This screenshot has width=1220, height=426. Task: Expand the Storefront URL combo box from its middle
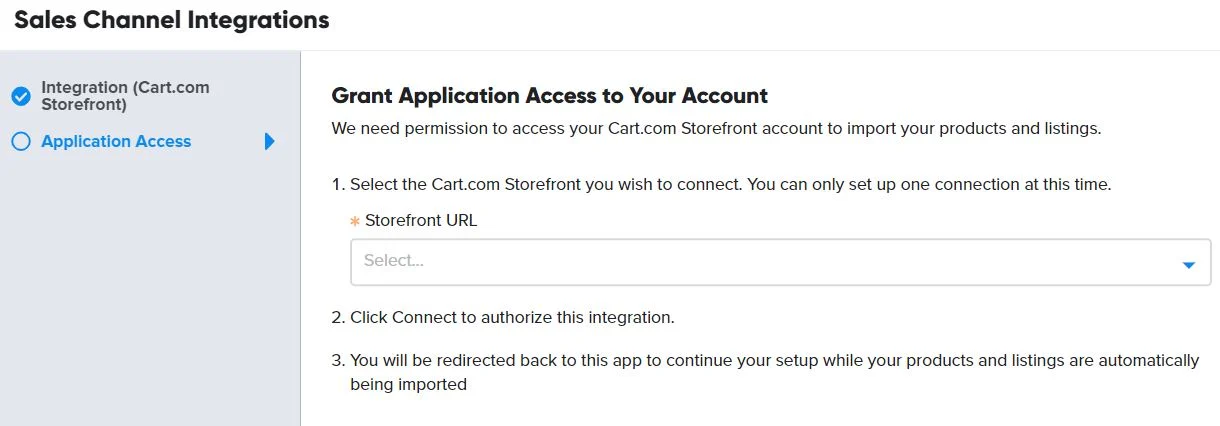780,262
